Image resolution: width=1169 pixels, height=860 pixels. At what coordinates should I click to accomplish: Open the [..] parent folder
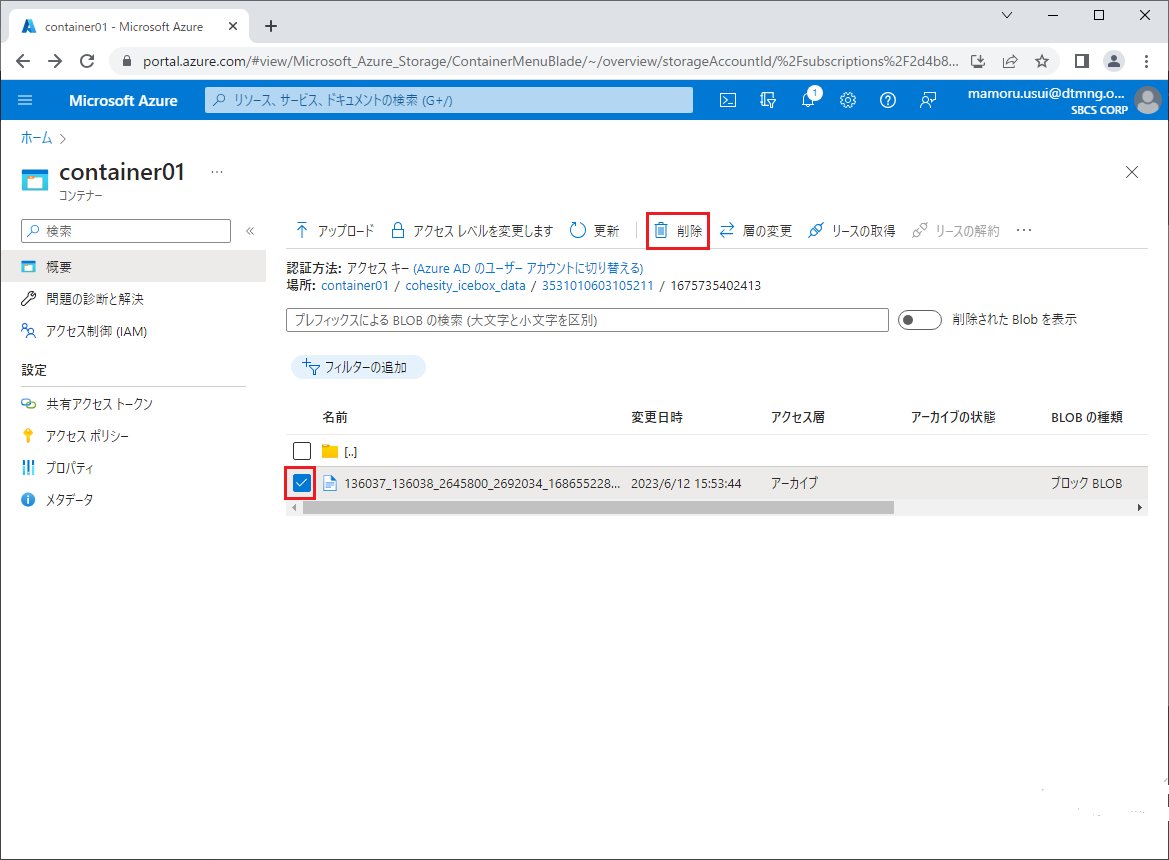pos(350,452)
